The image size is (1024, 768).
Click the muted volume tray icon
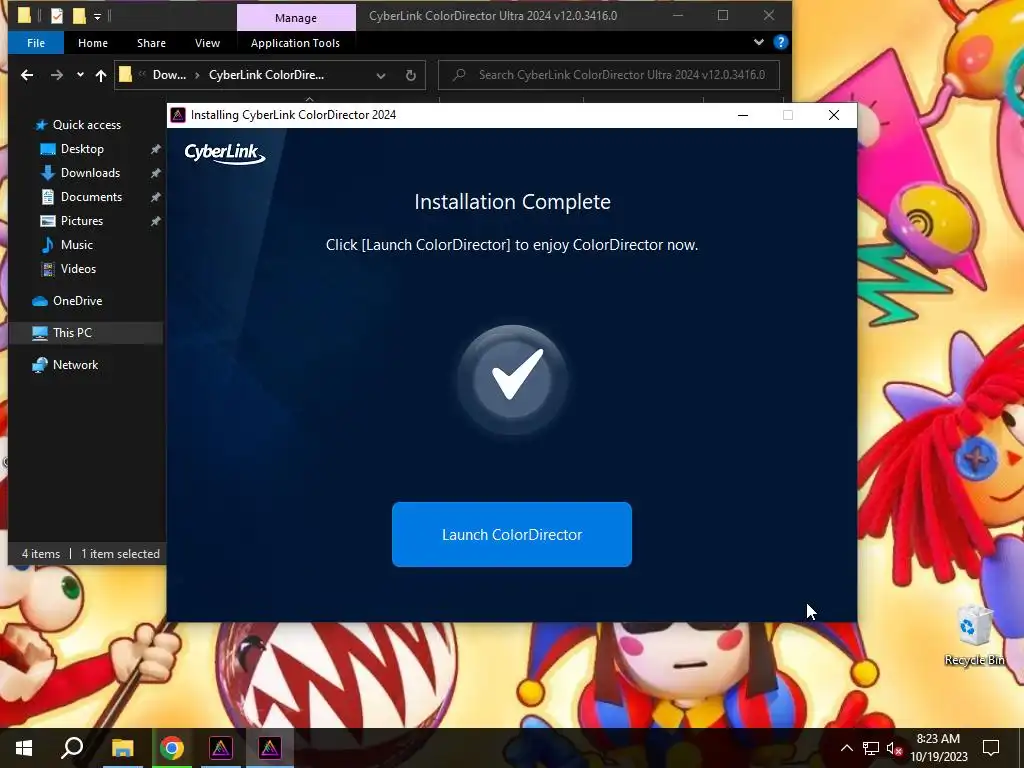[x=894, y=748]
